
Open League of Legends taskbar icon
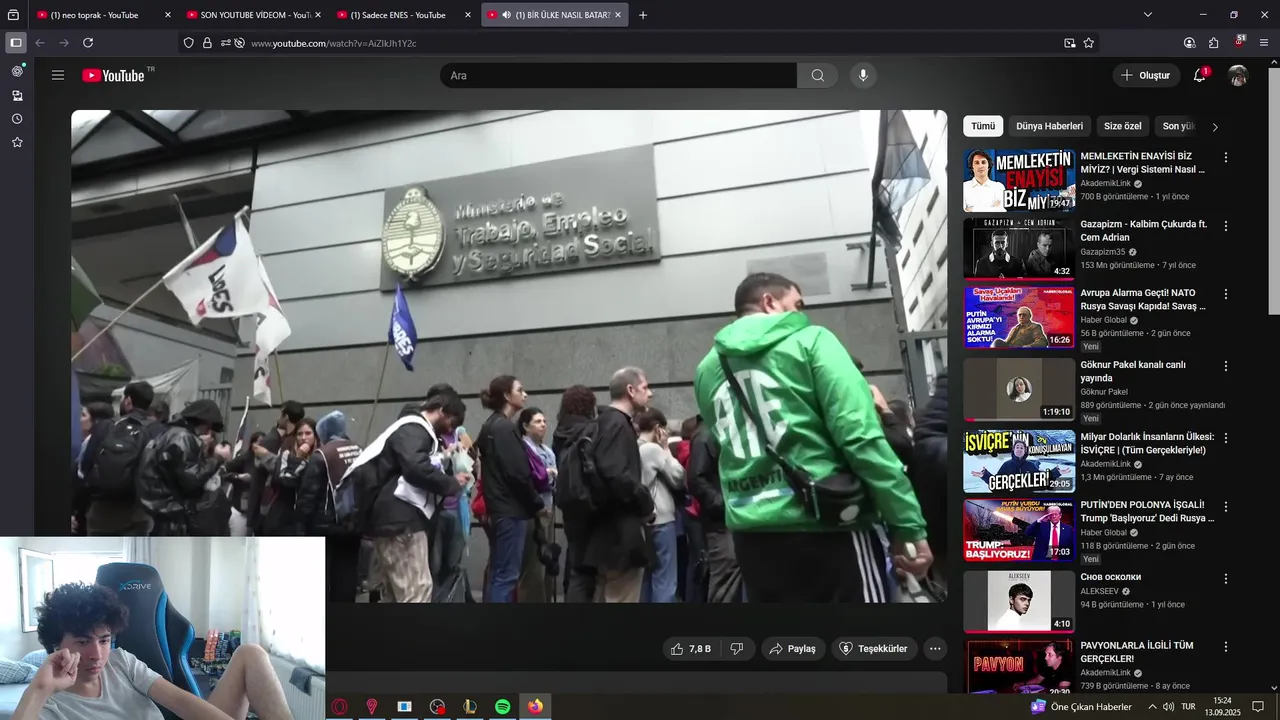click(x=470, y=707)
